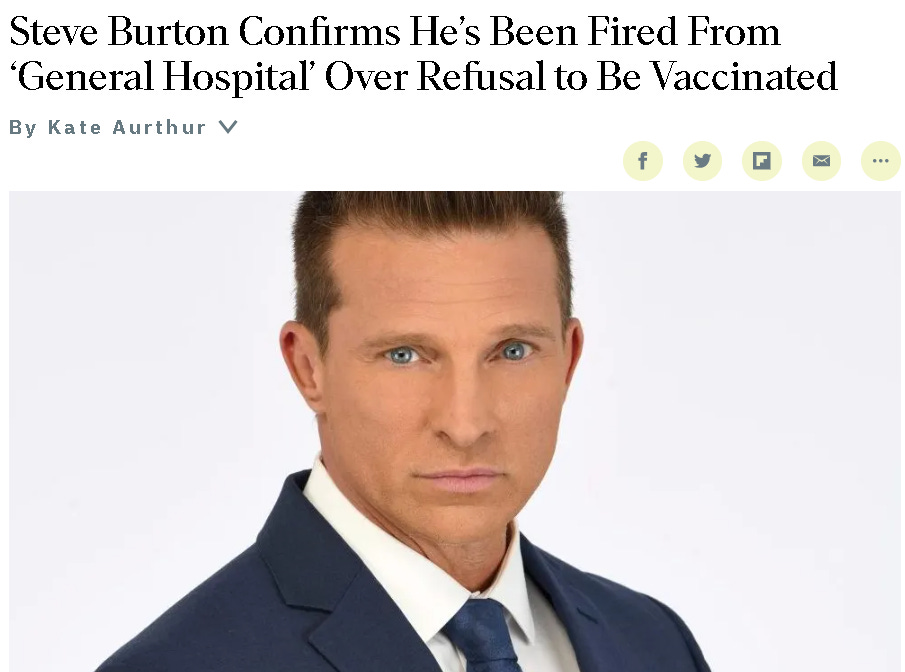
Task: Click the 'General Hospital' headline line
Action: pos(423,76)
